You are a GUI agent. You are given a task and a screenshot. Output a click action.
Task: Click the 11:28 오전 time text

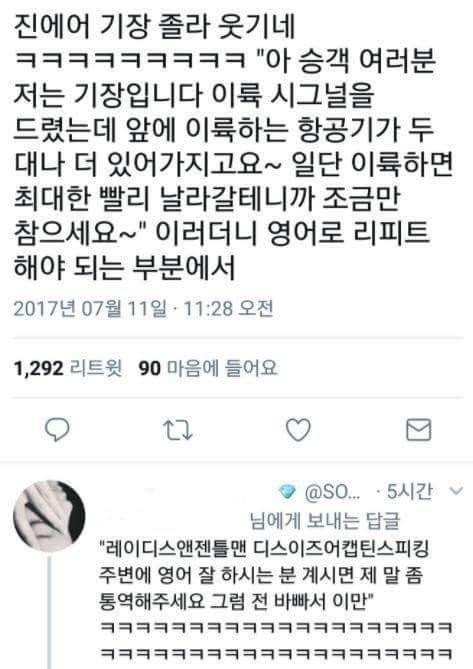coord(228,308)
